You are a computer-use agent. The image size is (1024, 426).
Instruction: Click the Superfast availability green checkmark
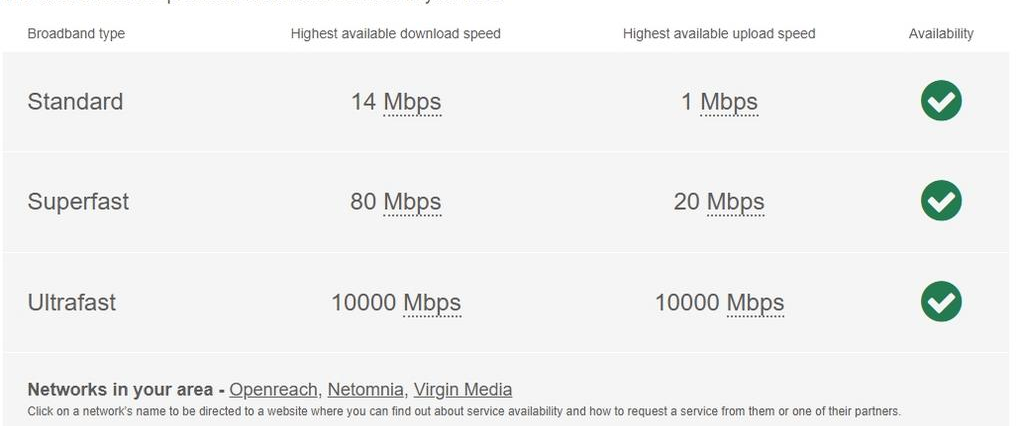[x=940, y=201]
